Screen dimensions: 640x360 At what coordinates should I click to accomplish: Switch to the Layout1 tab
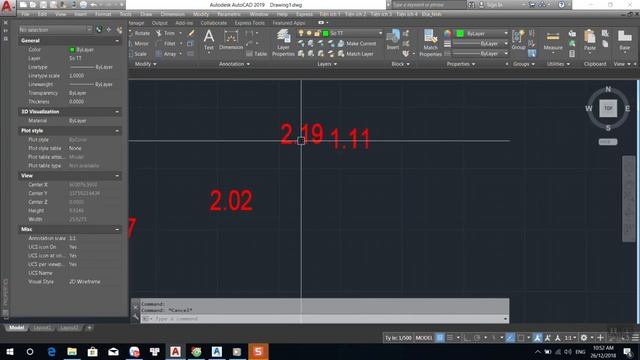point(42,328)
